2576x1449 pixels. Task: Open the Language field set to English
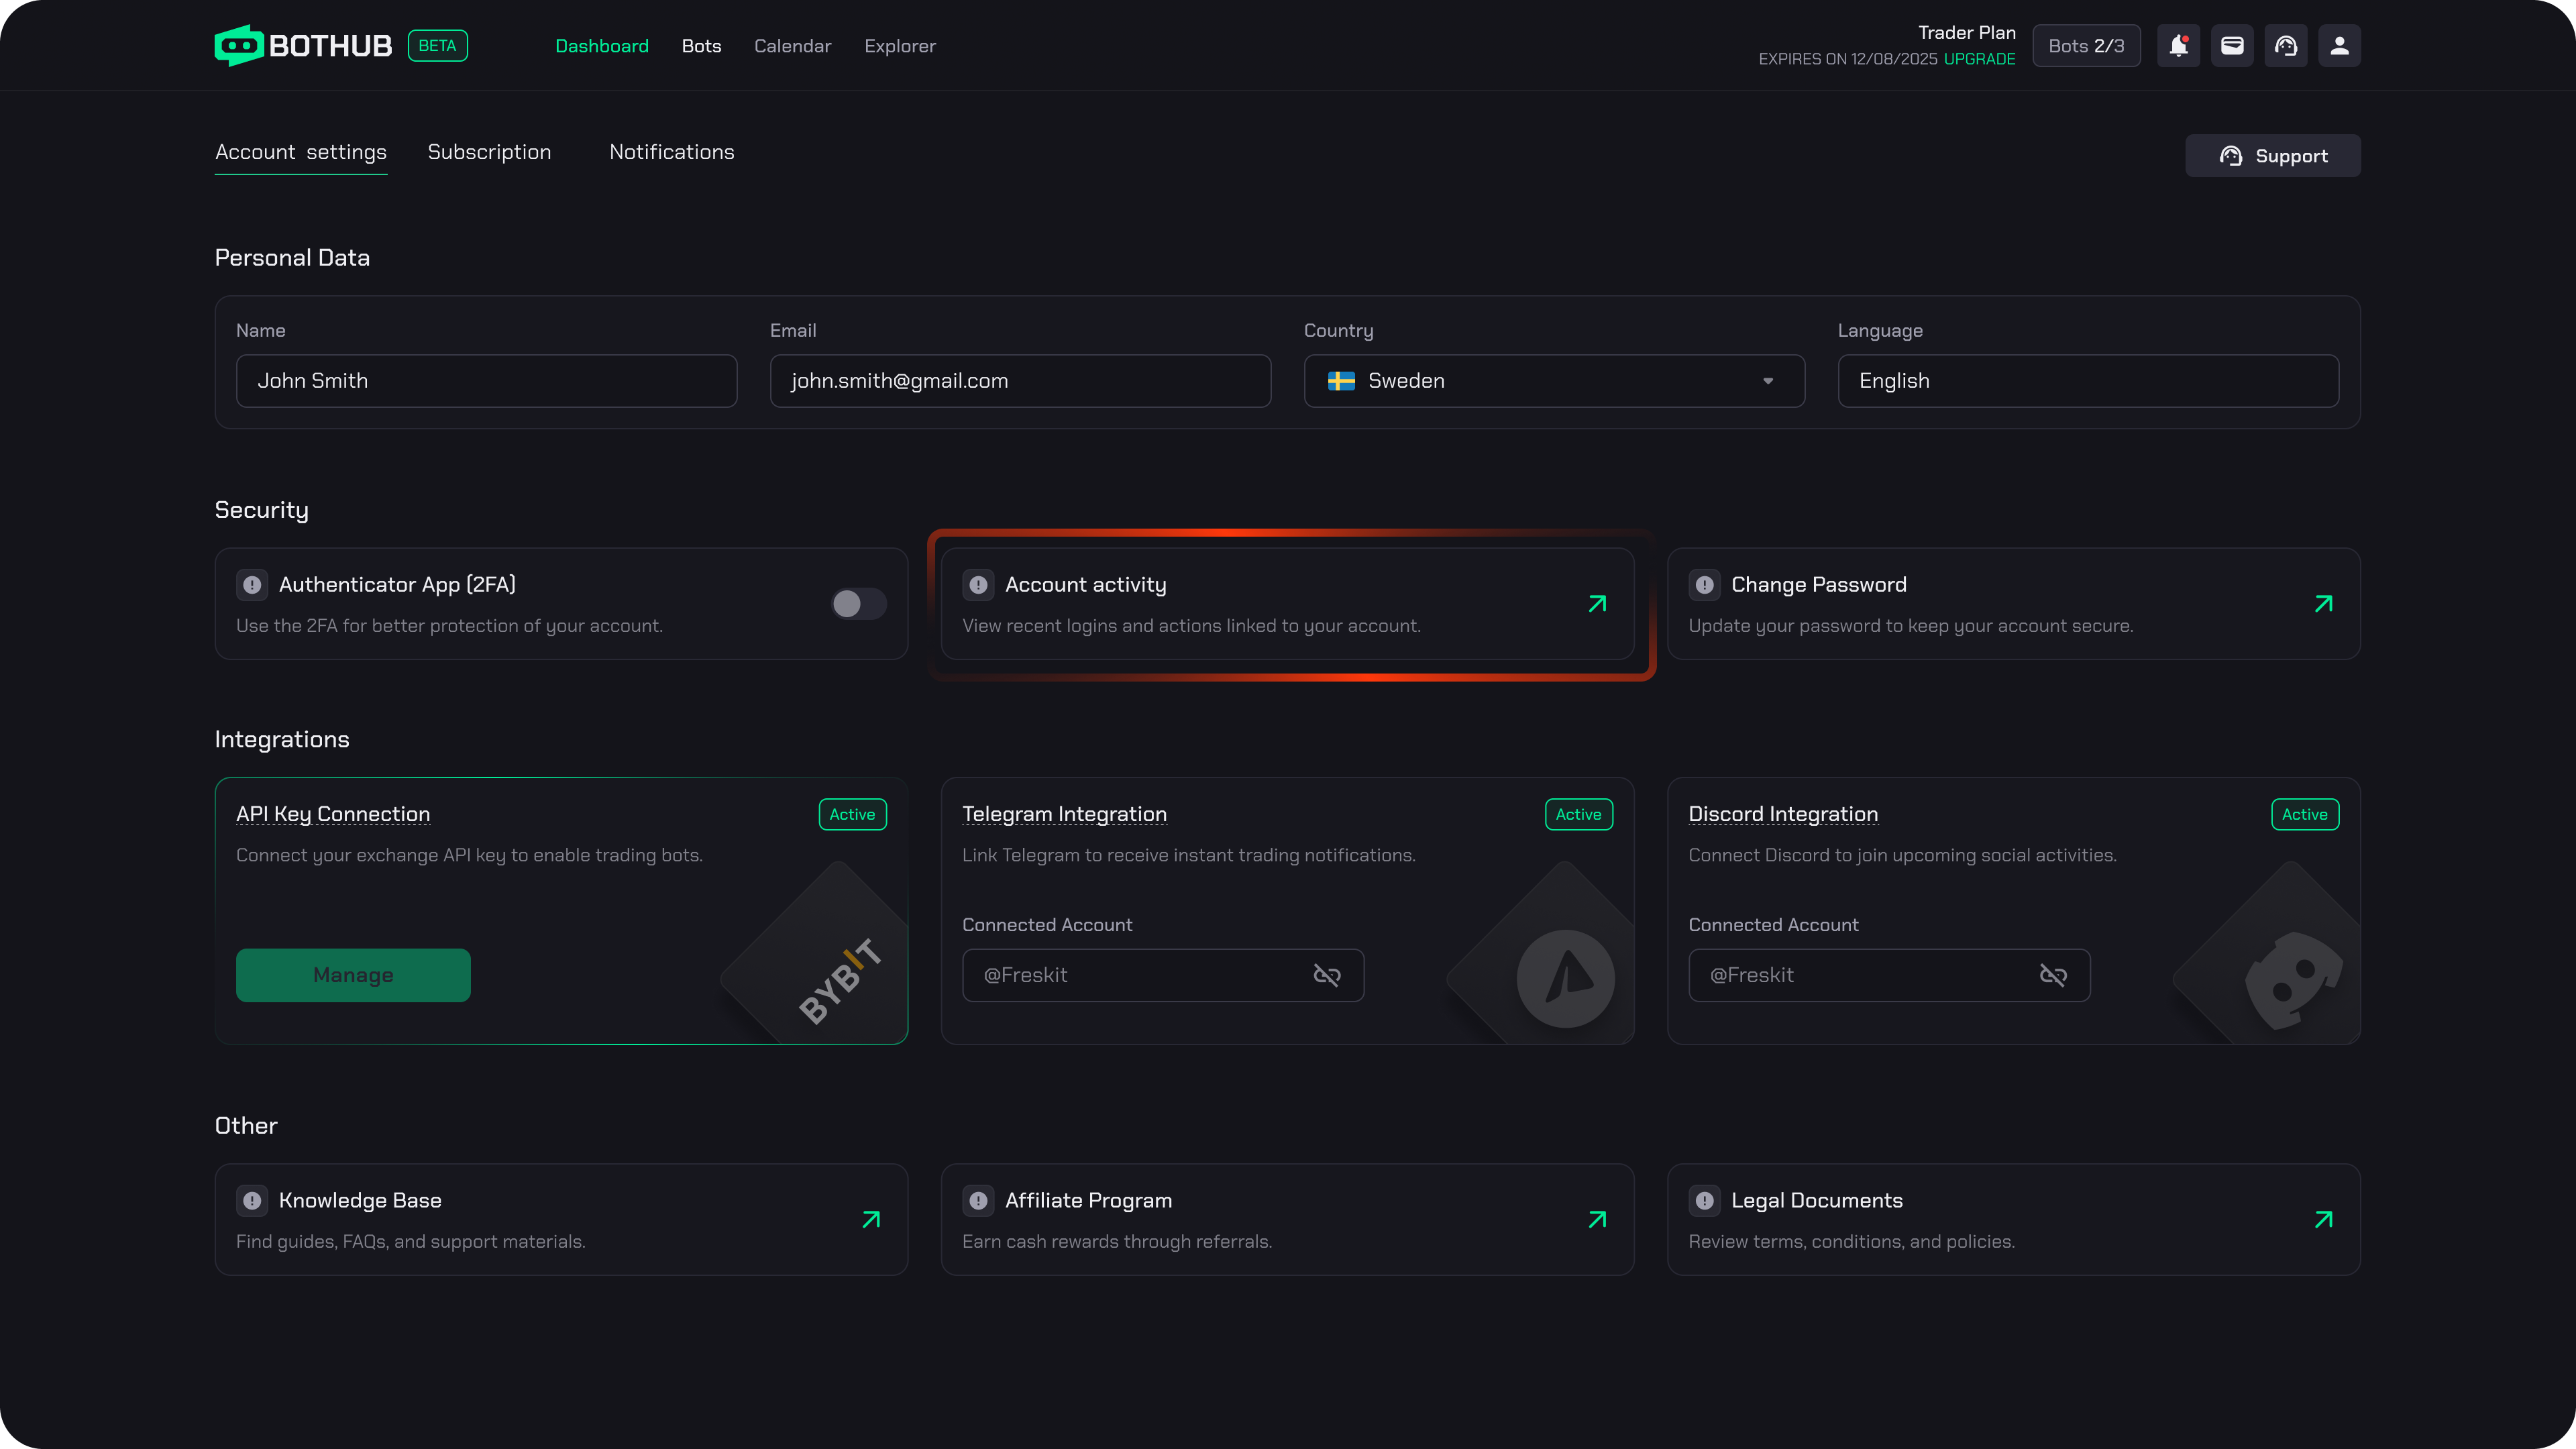(x=2087, y=381)
